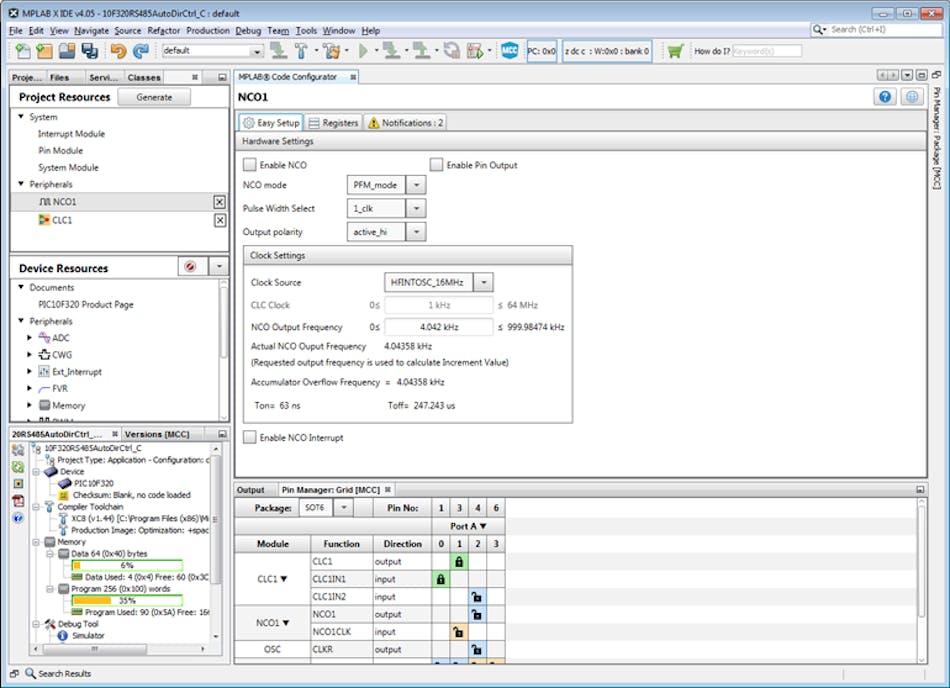The image size is (950, 688).
Task: Open the Clock Source HFINTOSC_16MHz dropdown
Action: (x=483, y=282)
